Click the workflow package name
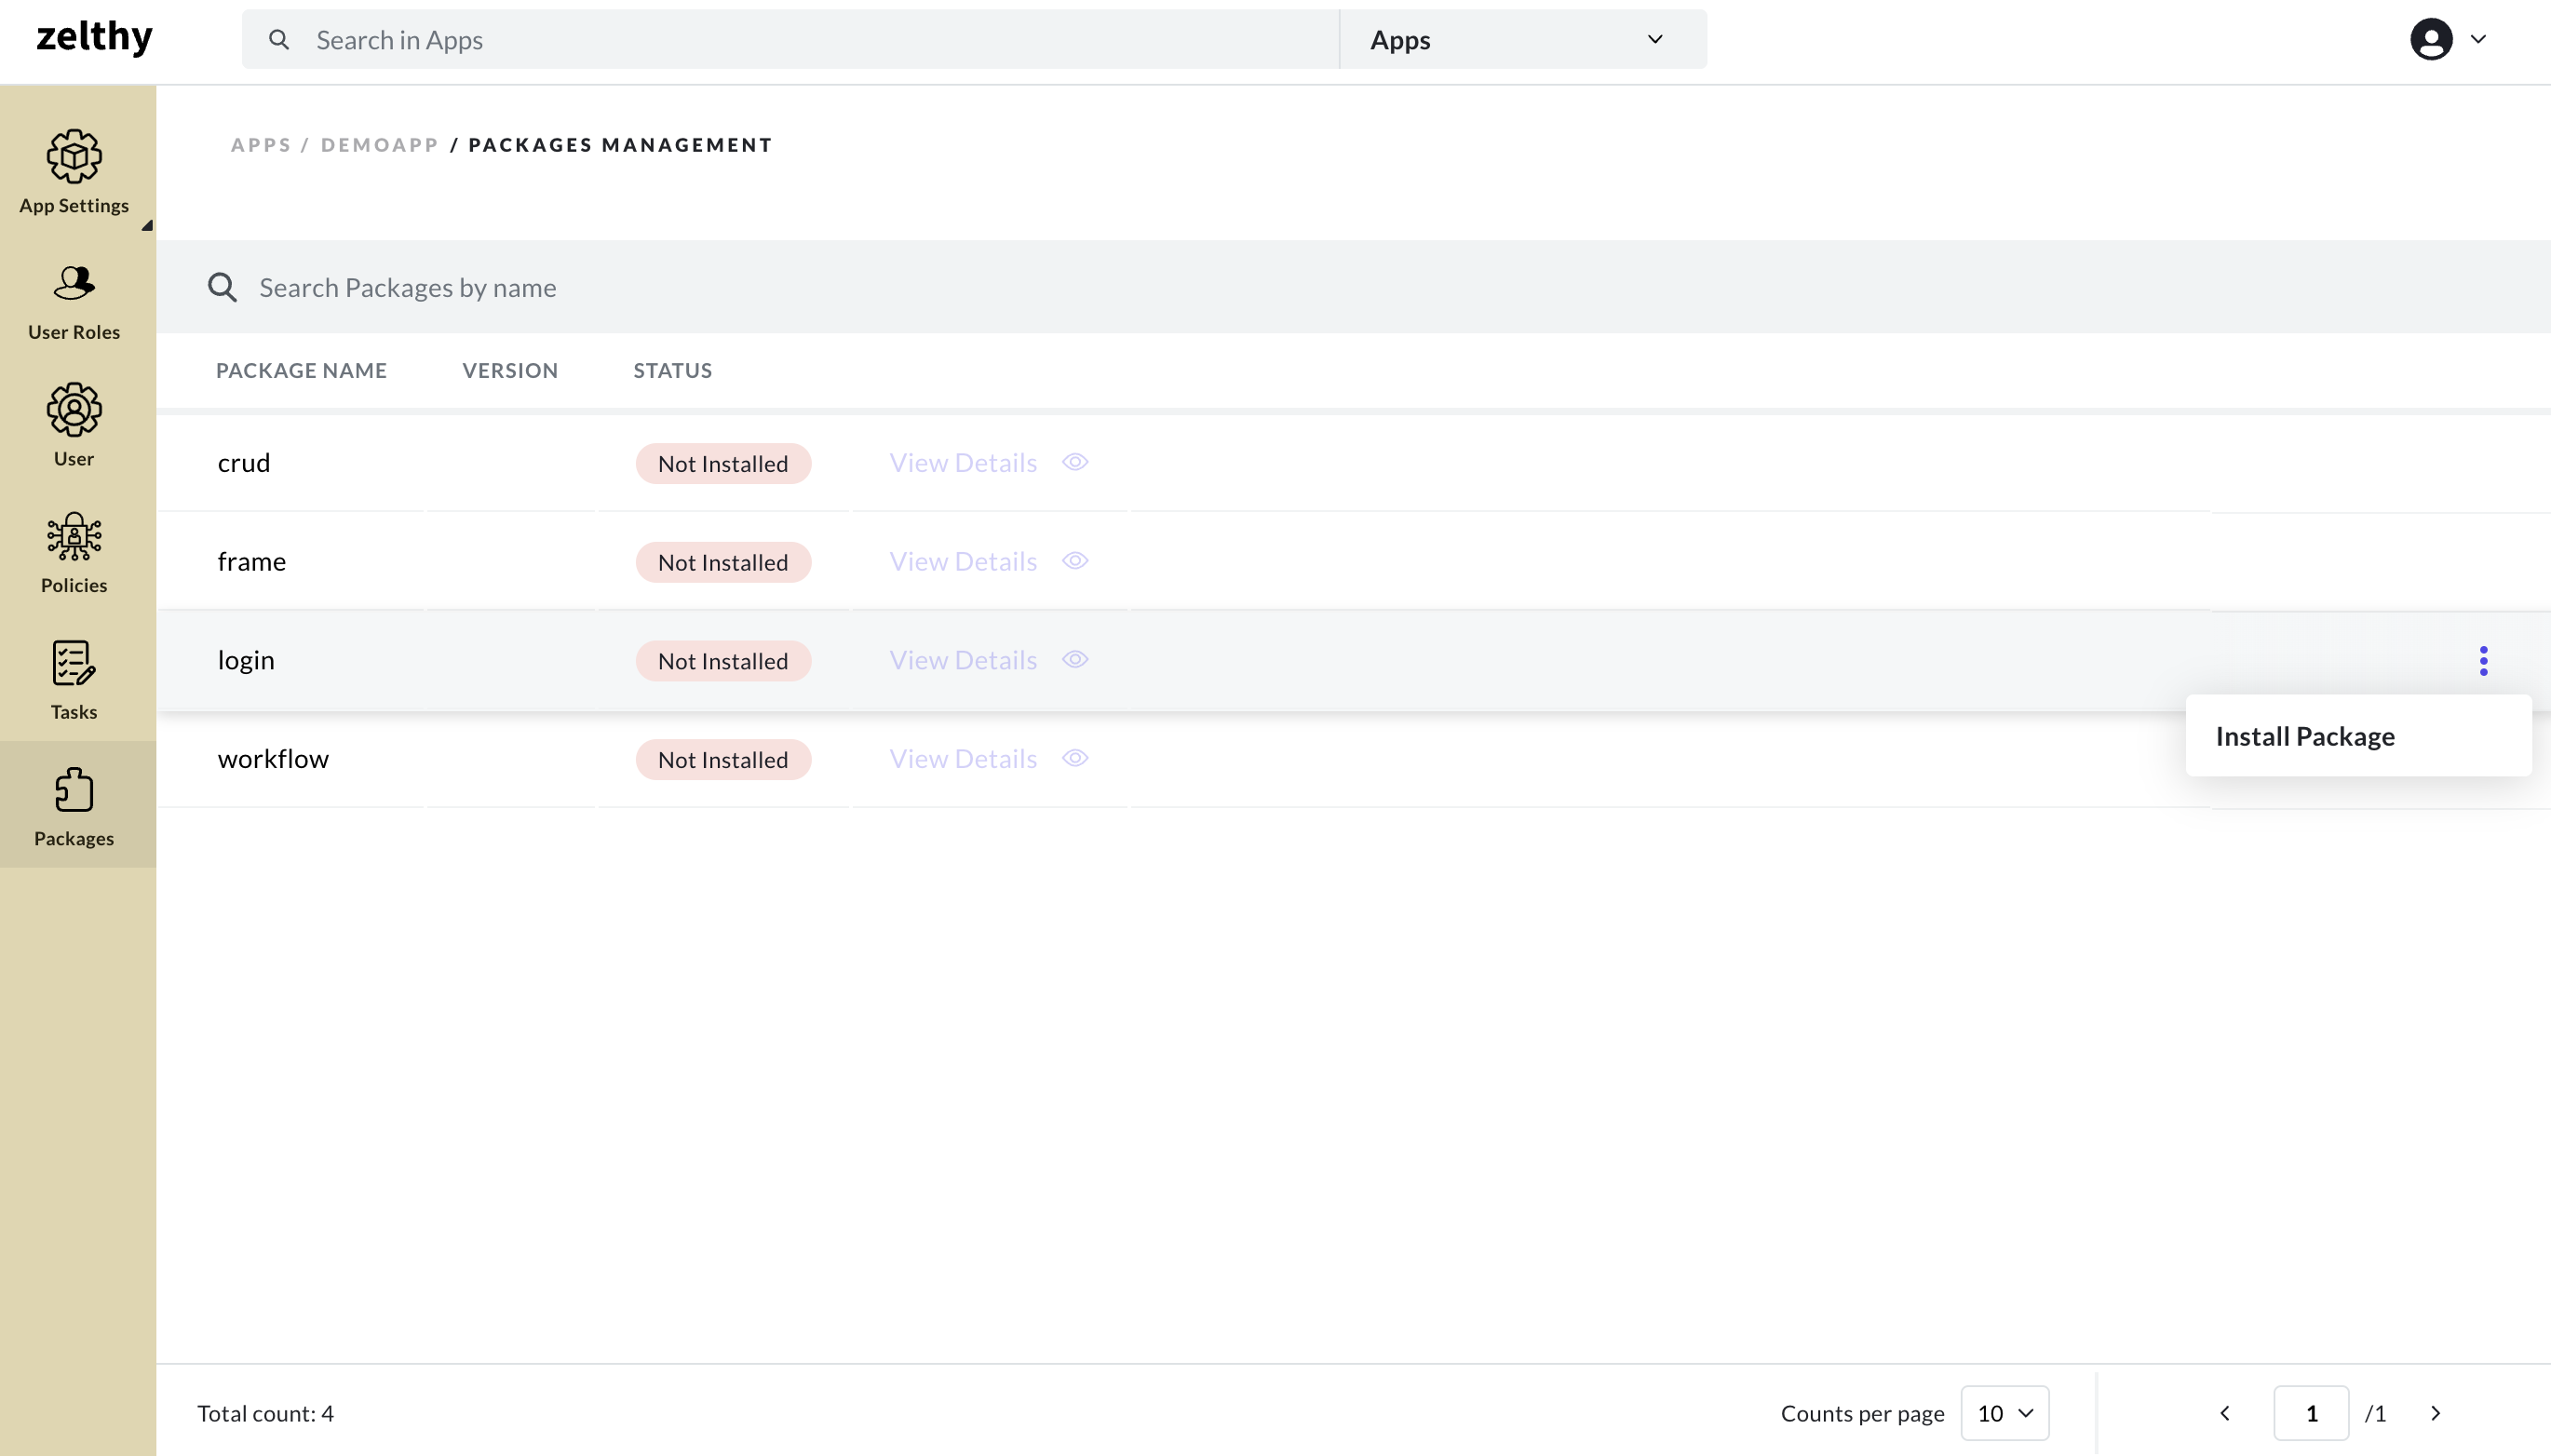2551x1456 pixels. tap(273, 758)
